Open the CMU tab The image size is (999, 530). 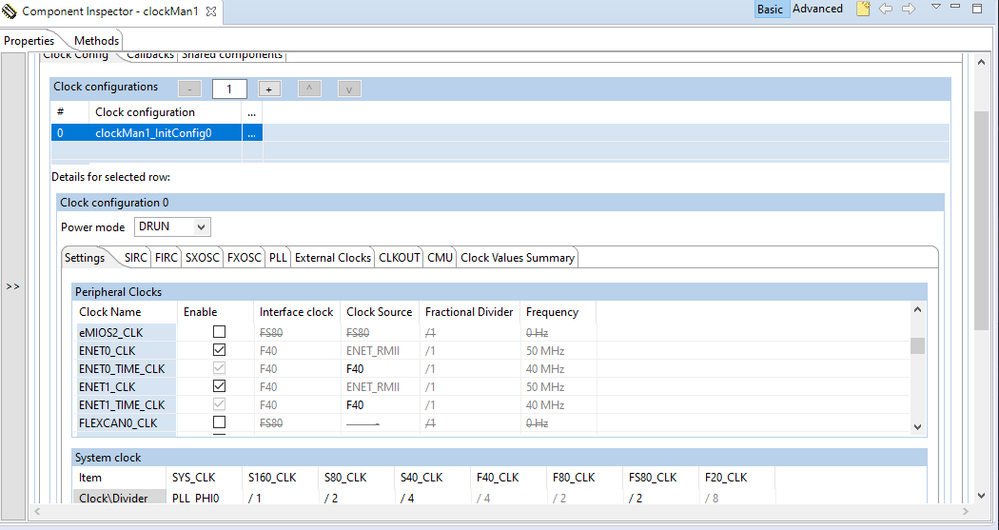(x=440, y=258)
